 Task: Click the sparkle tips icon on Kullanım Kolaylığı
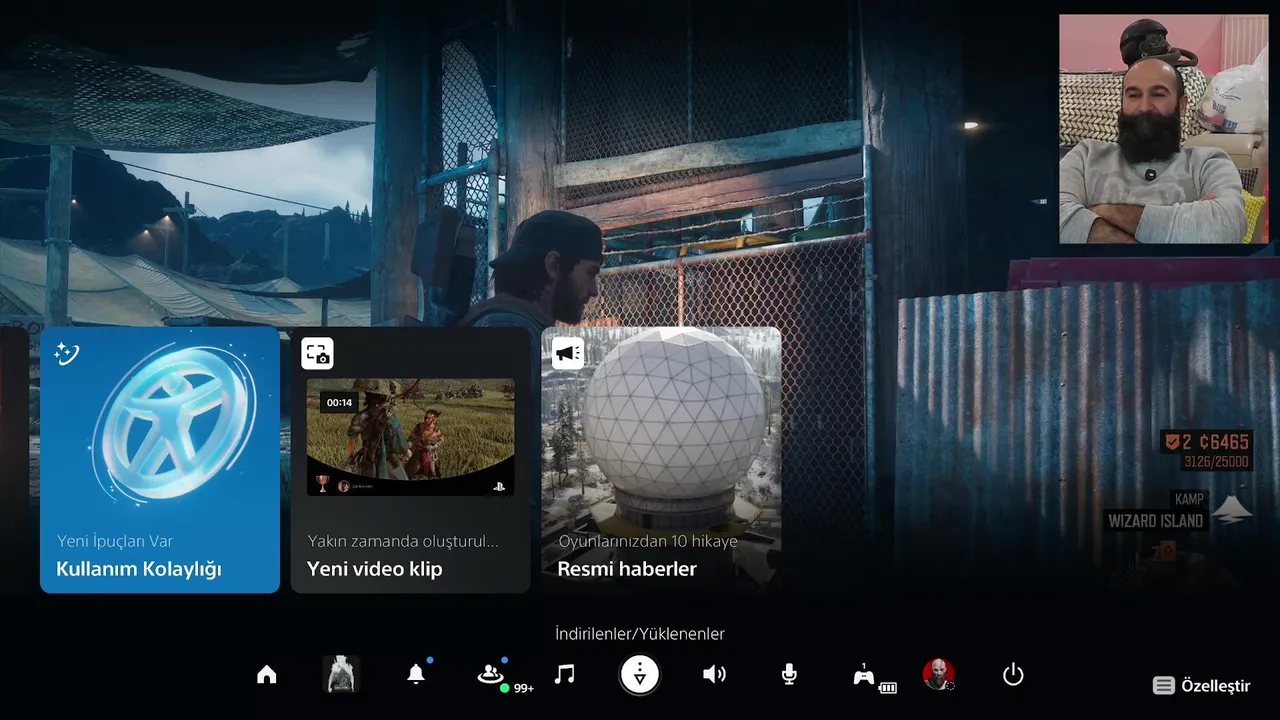pyautogui.click(x=67, y=353)
